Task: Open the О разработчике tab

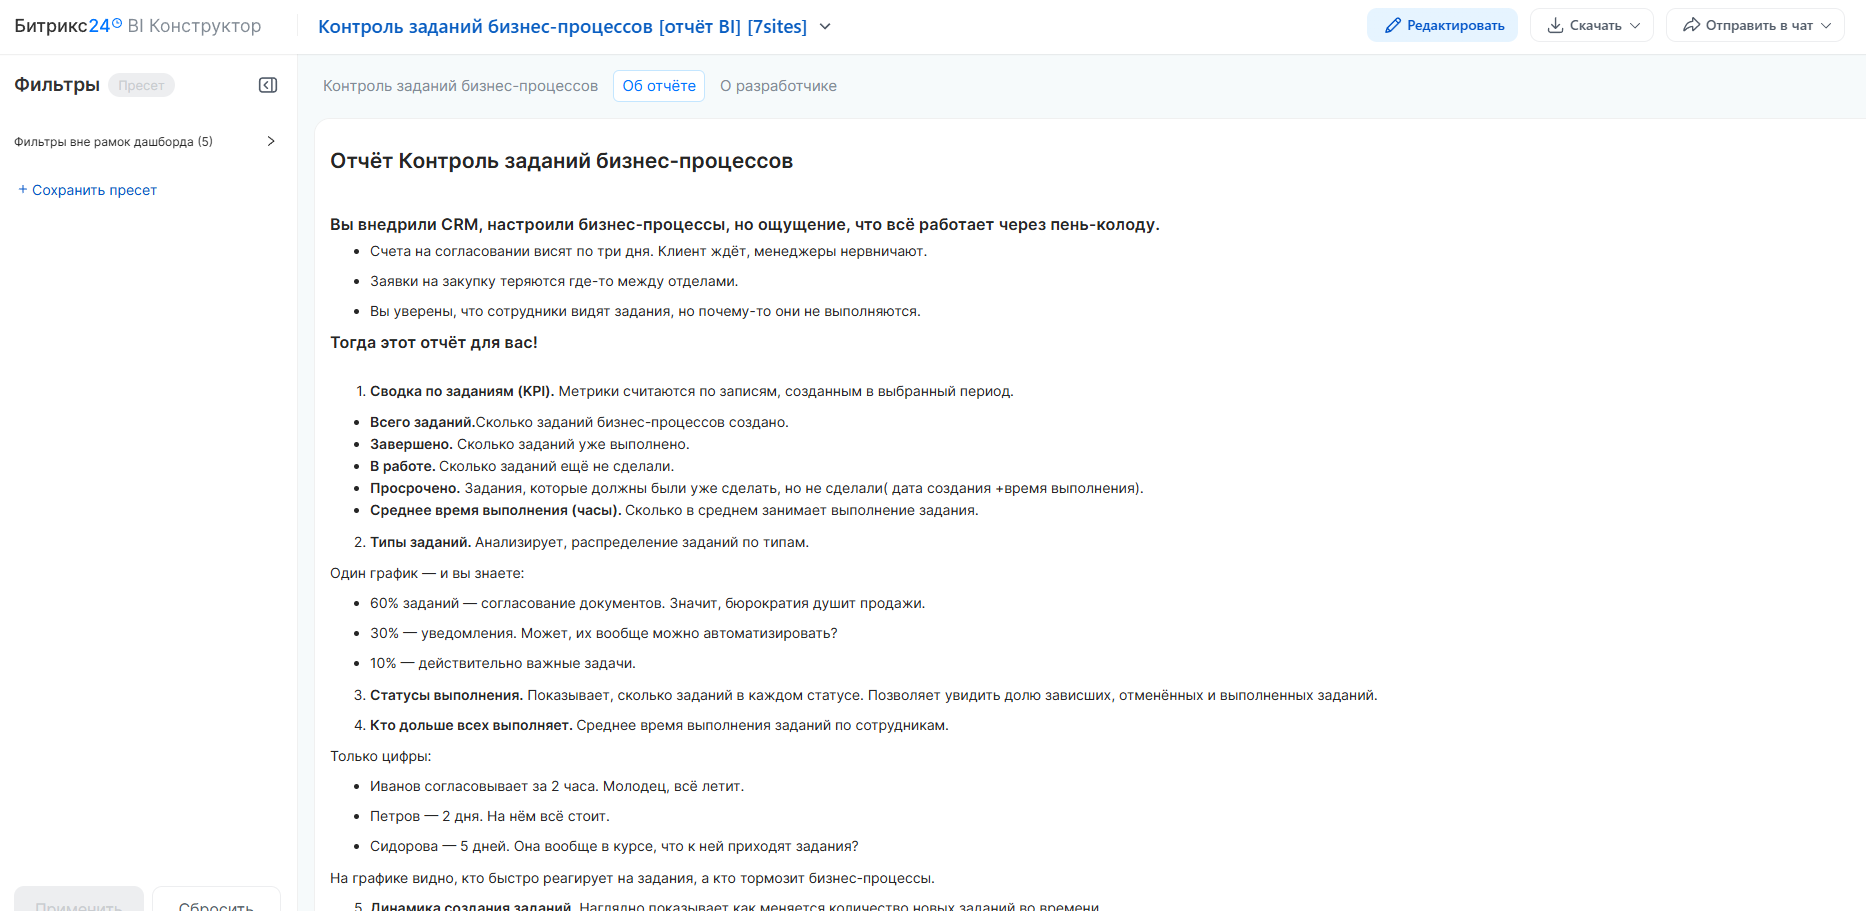Action: pos(778,86)
